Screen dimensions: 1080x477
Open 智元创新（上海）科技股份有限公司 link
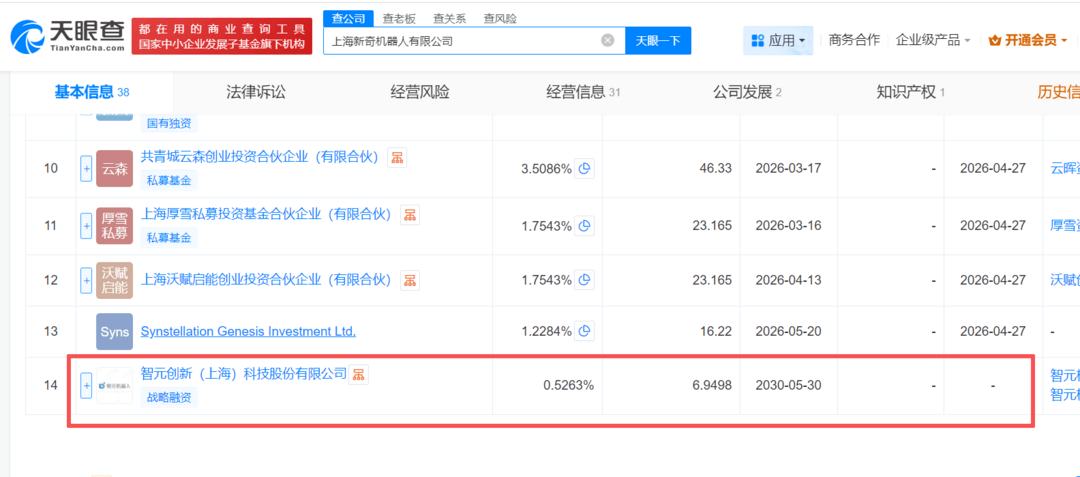[244, 374]
